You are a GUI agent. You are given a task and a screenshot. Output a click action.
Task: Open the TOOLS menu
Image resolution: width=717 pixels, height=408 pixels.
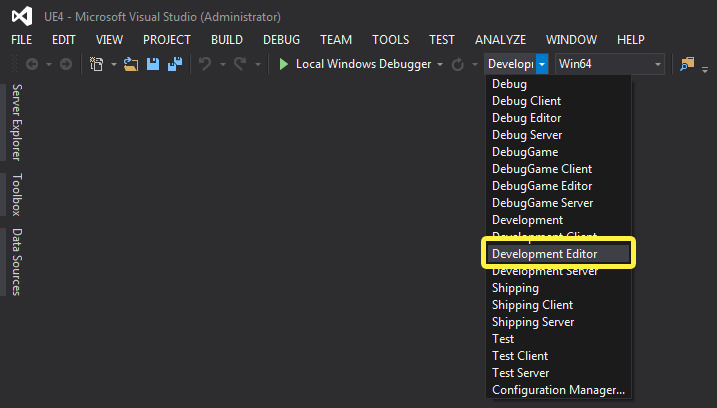click(x=391, y=40)
